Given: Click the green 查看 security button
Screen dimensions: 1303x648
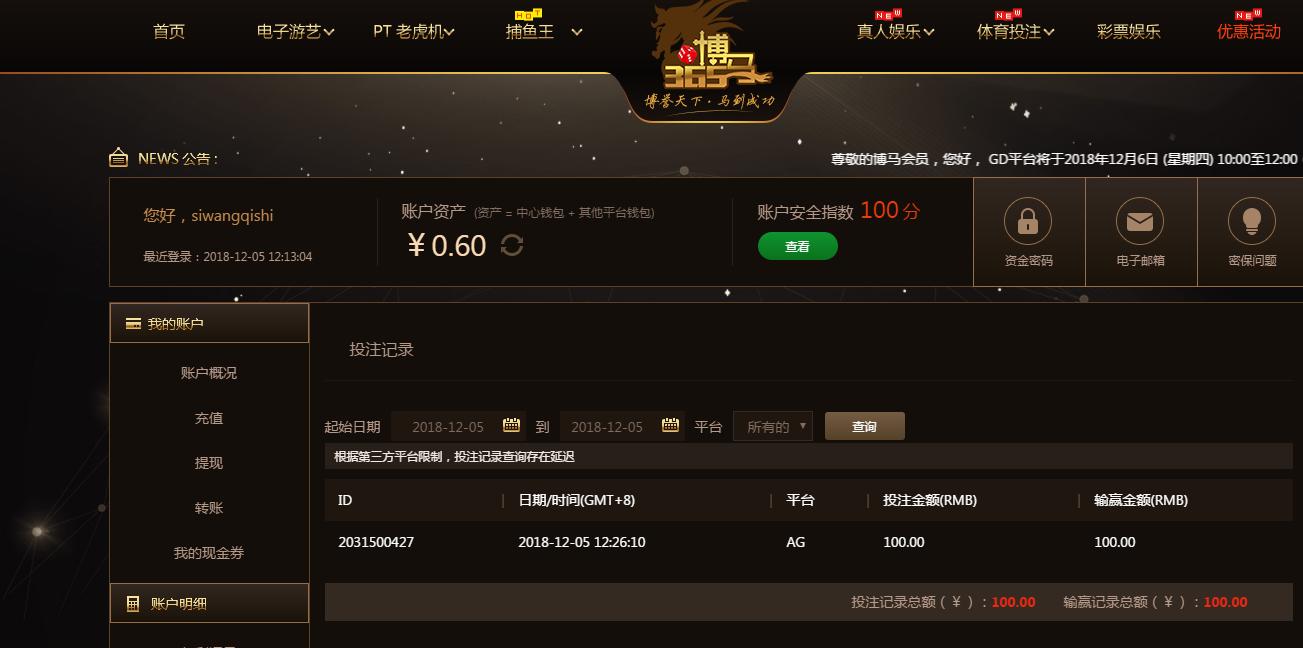Looking at the screenshot, I should click(797, 246).
